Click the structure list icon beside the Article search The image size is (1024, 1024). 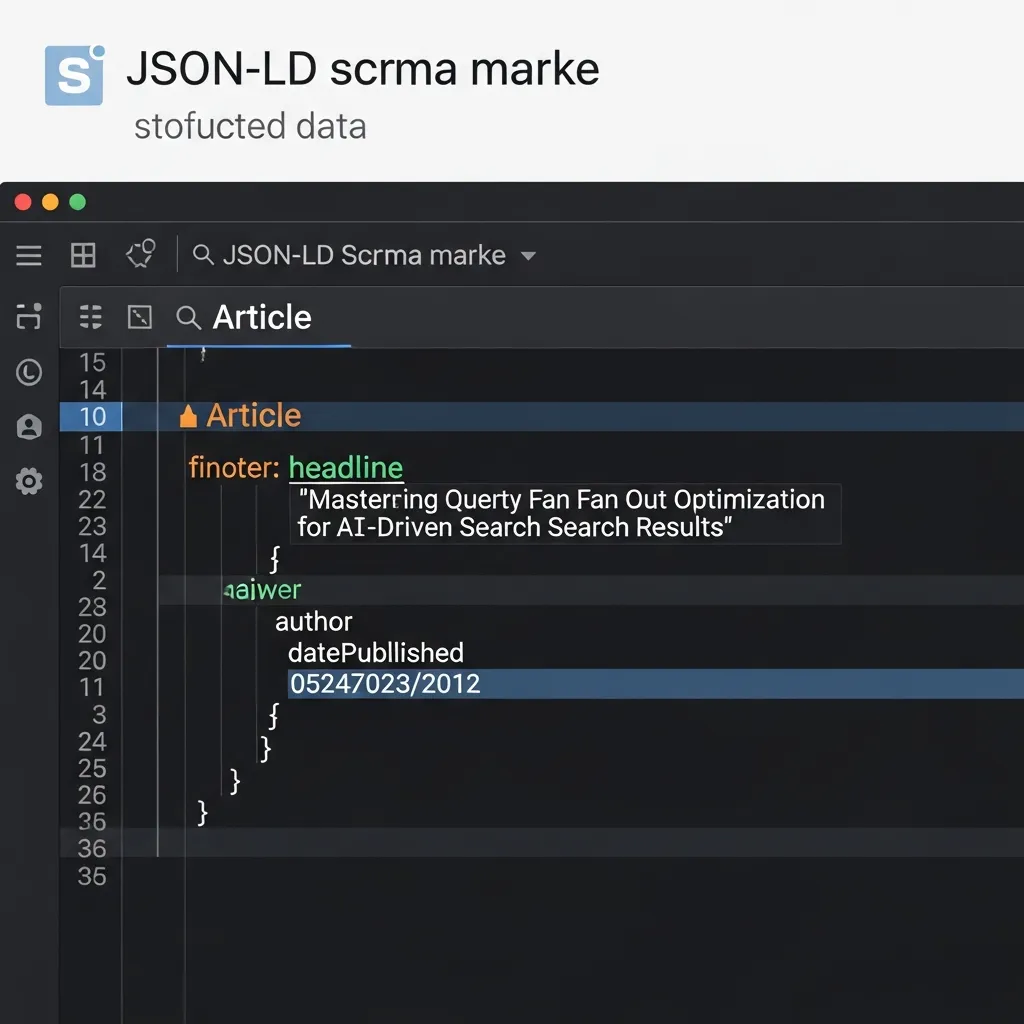pyautogui.click(x=90, y=317)
